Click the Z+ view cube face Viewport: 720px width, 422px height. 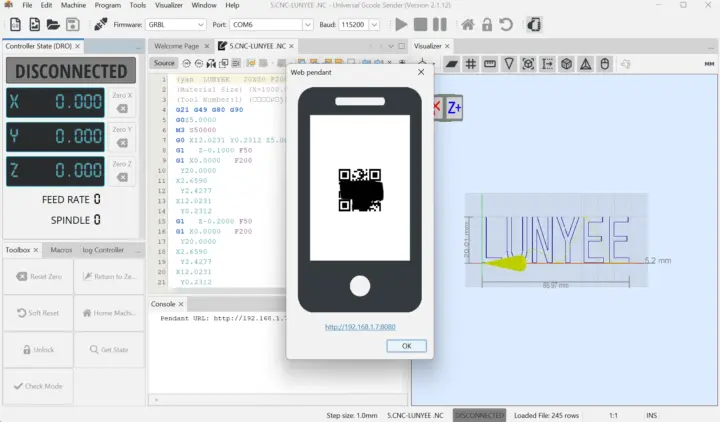pyautogui.click(x=454, y=108)
